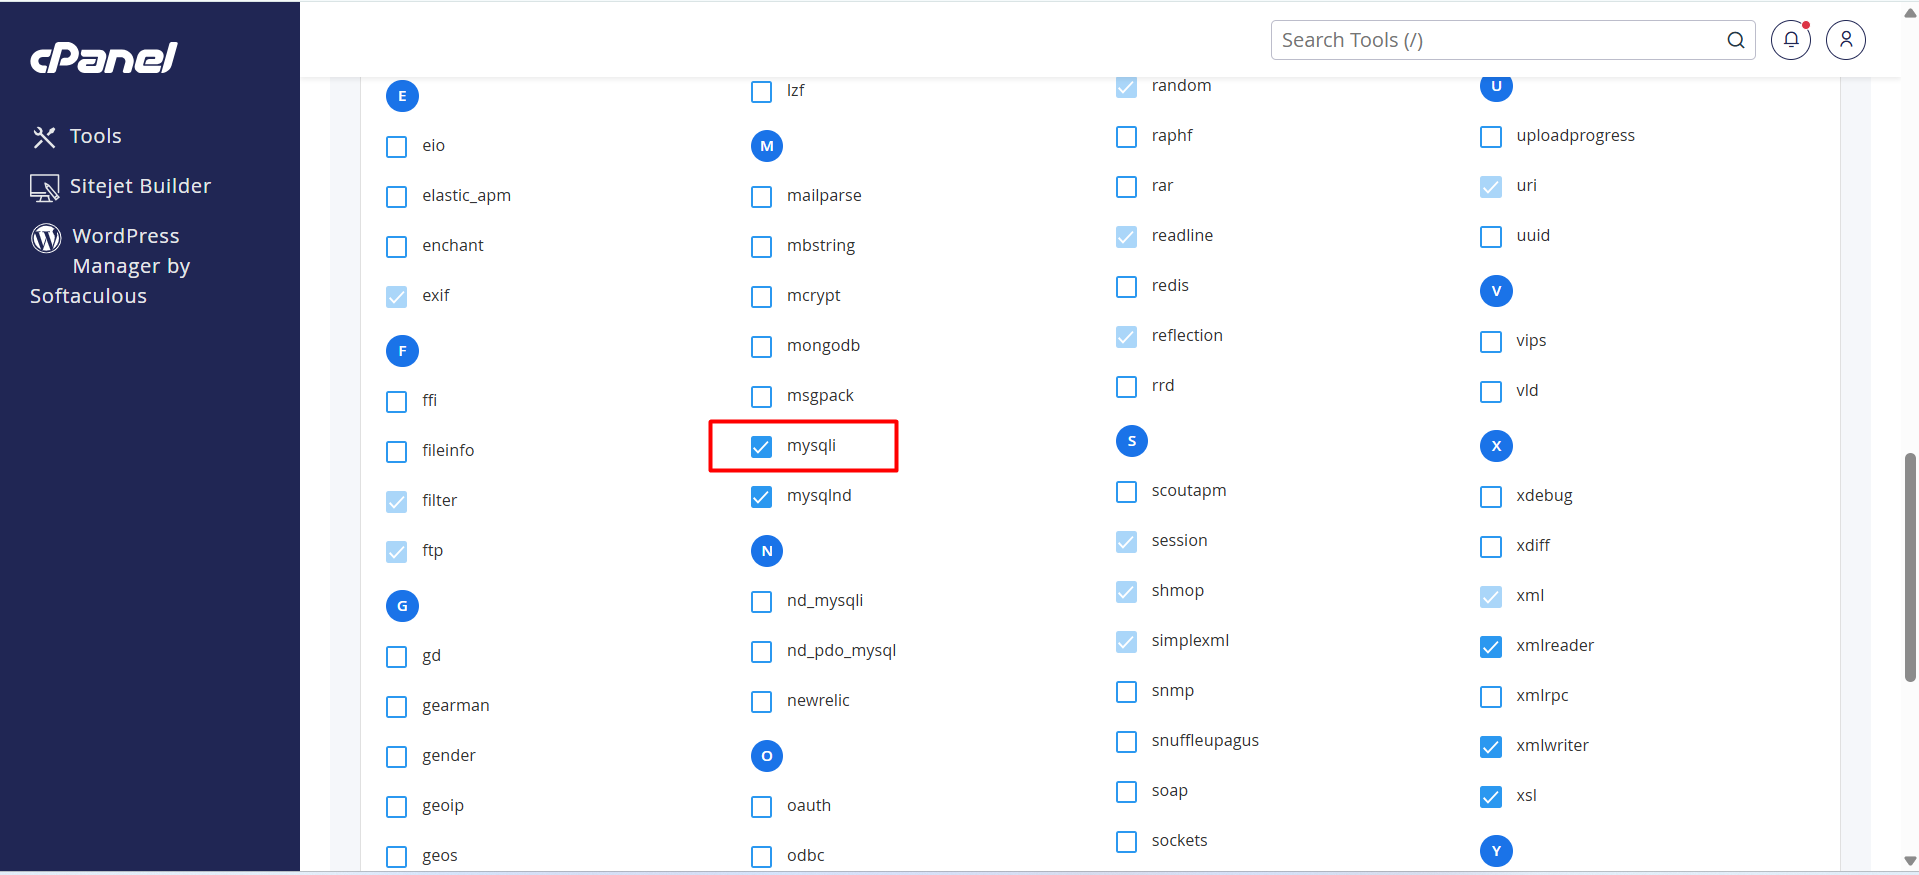Screen dimensions: 1919x875
Task: Click the letter G section badge
Action: tap(402, 606)
